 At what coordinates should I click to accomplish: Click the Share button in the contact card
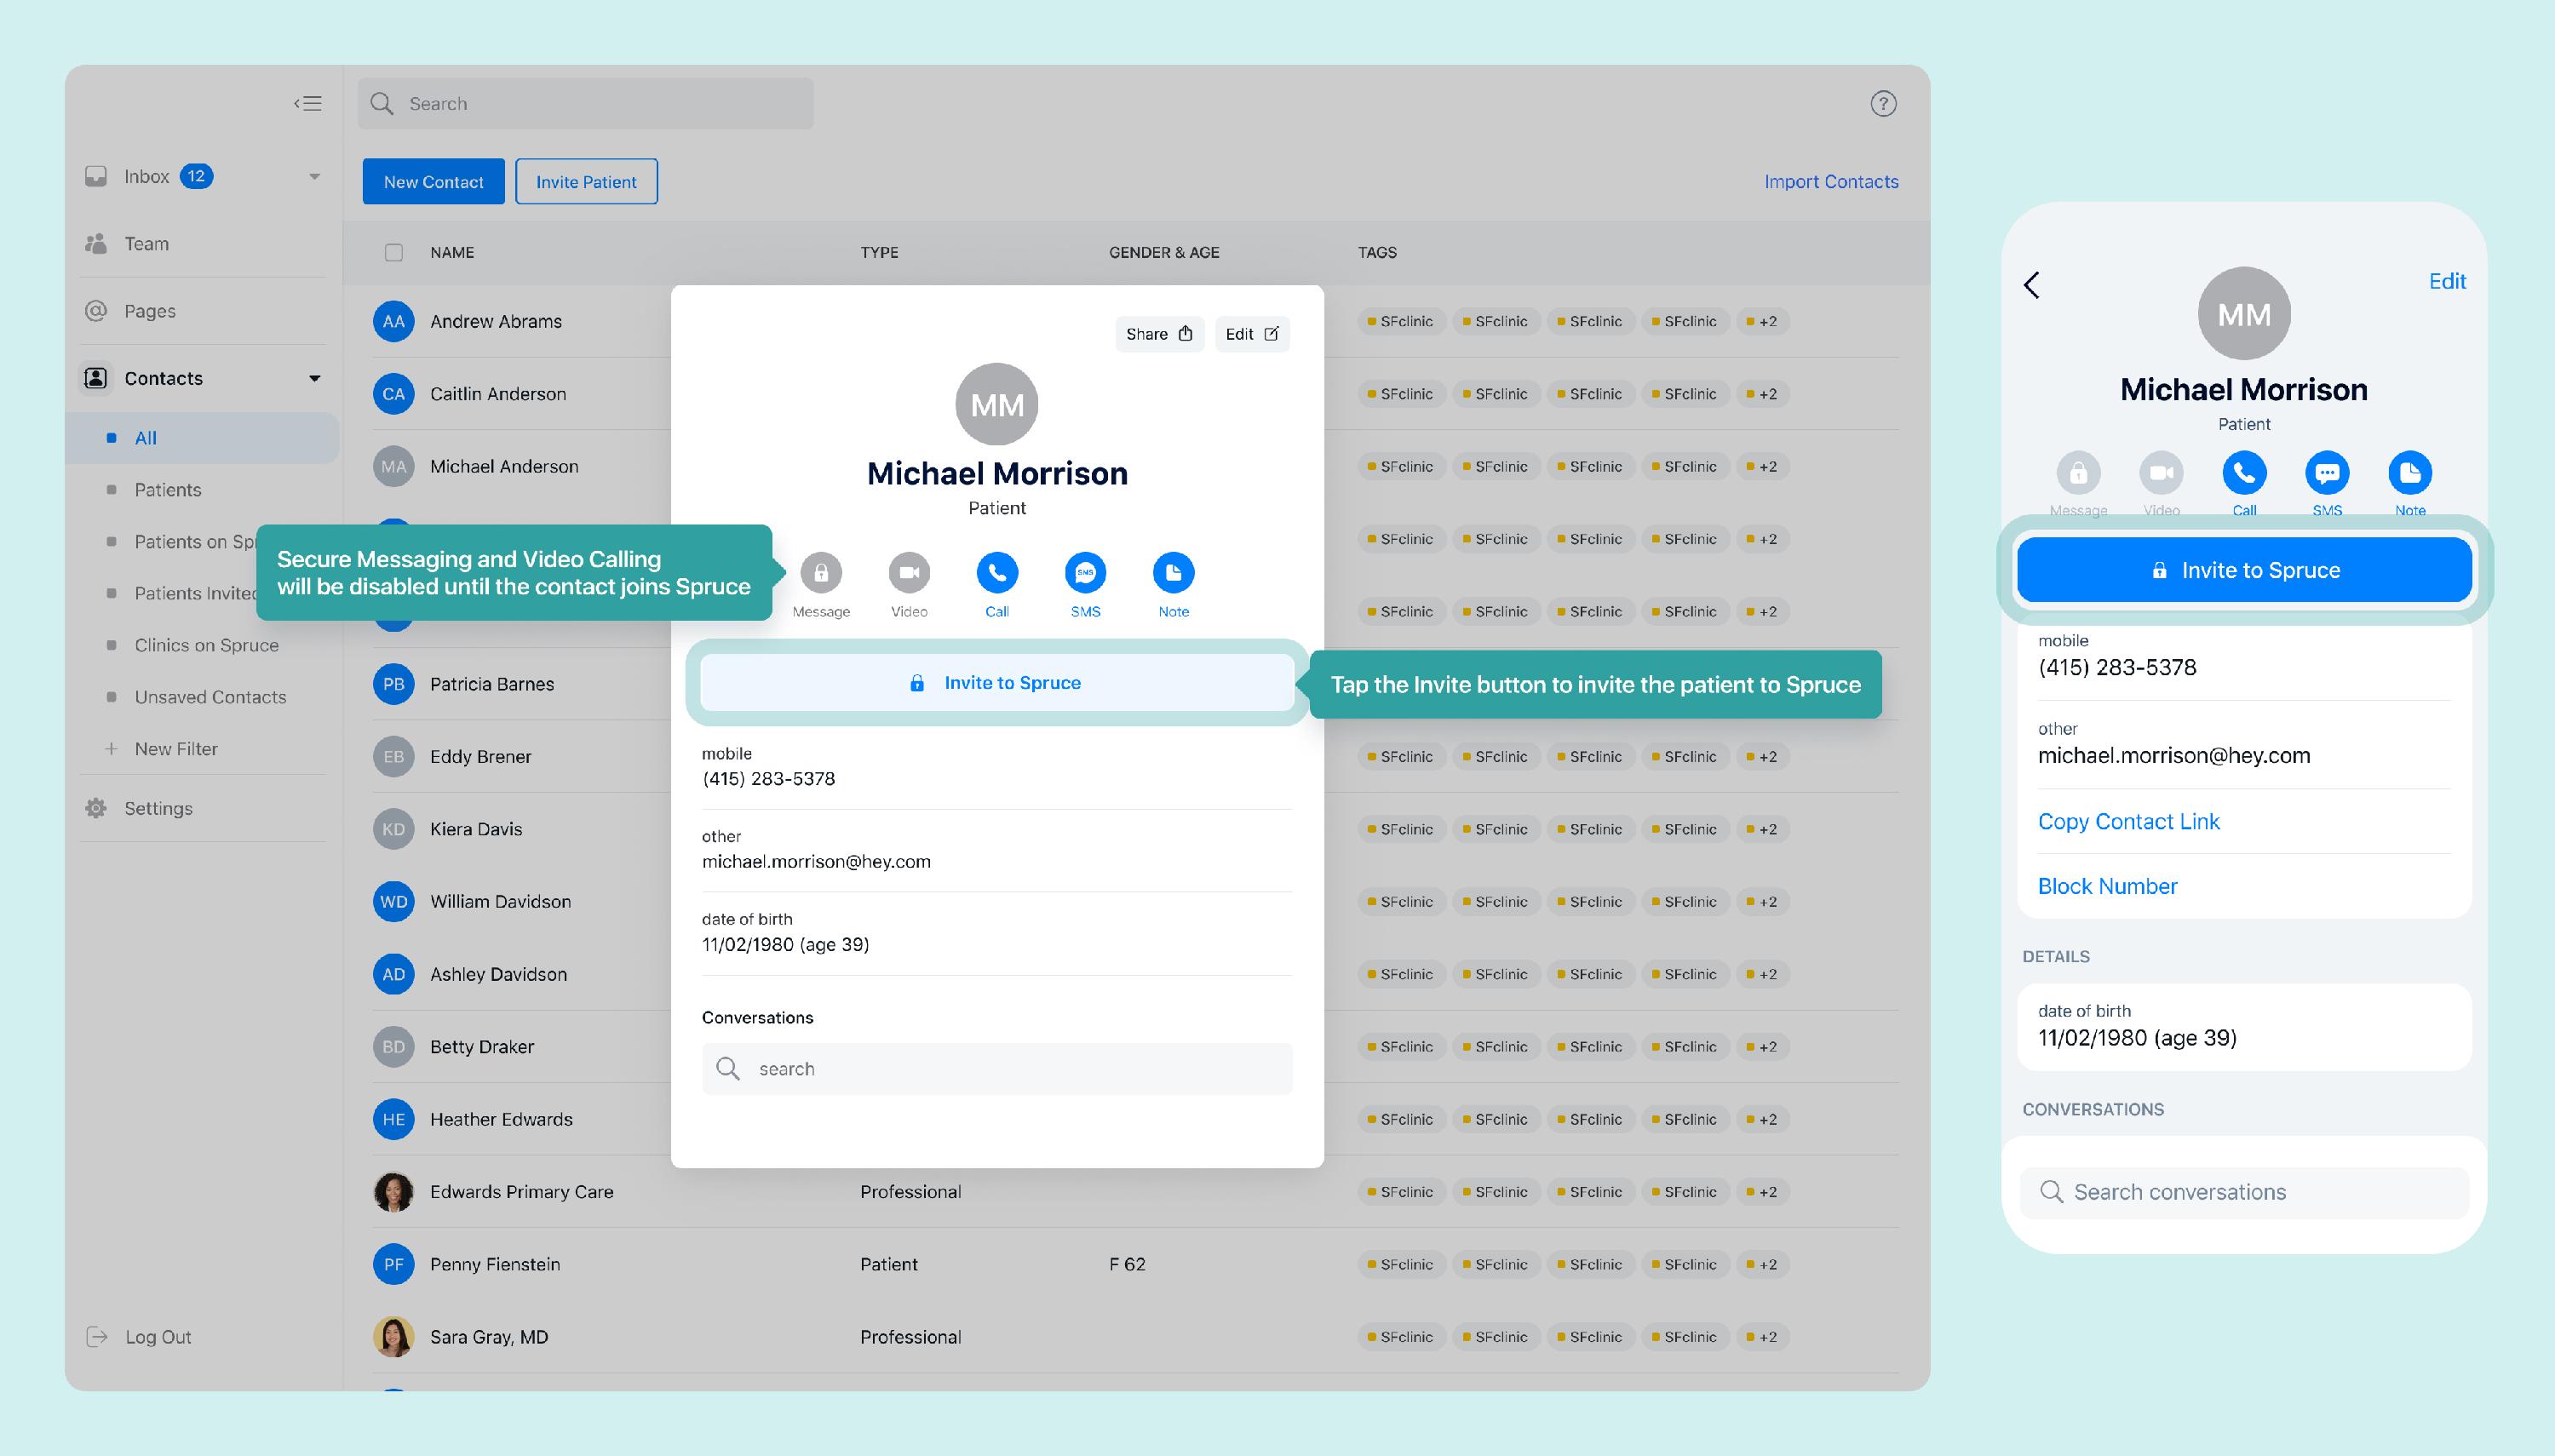(x=1159, y=334)
